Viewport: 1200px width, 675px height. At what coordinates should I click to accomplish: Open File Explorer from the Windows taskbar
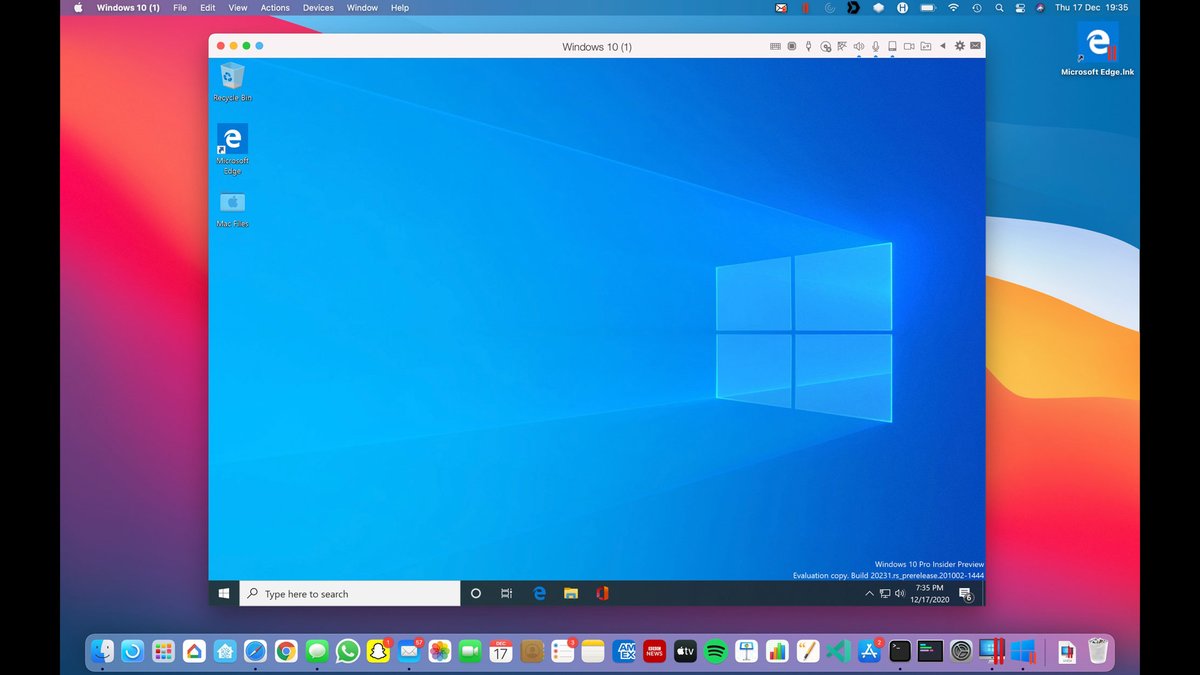[x=571, y=593]
